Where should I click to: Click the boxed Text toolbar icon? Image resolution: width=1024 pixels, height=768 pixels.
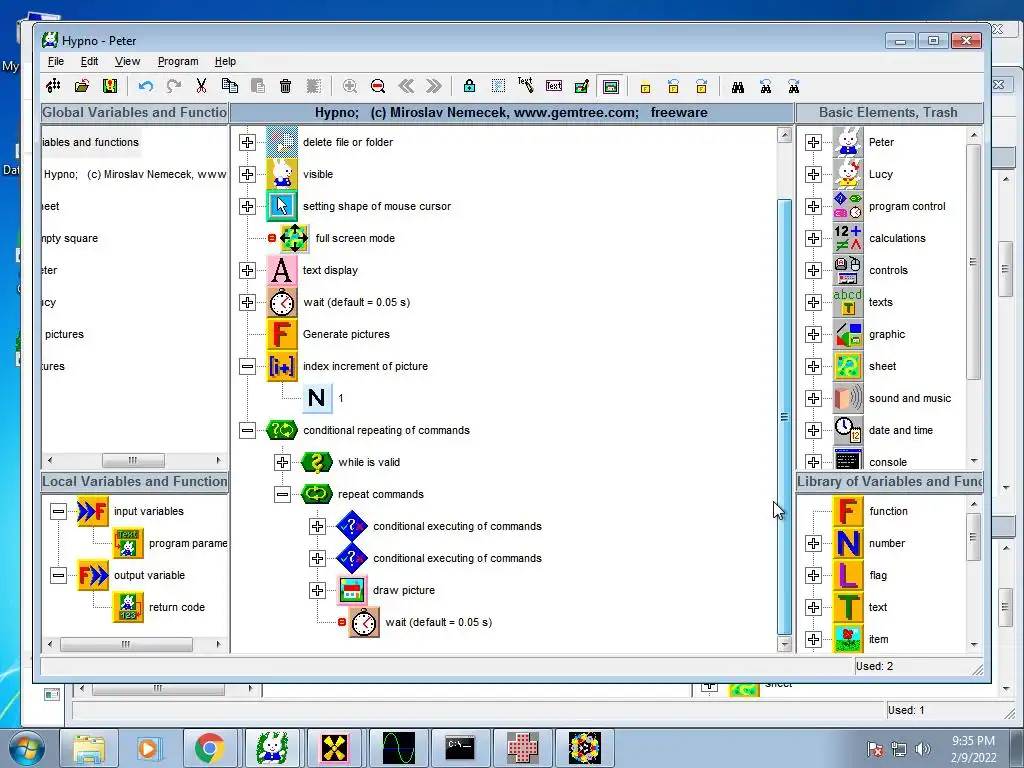click(x=554, y=86)
